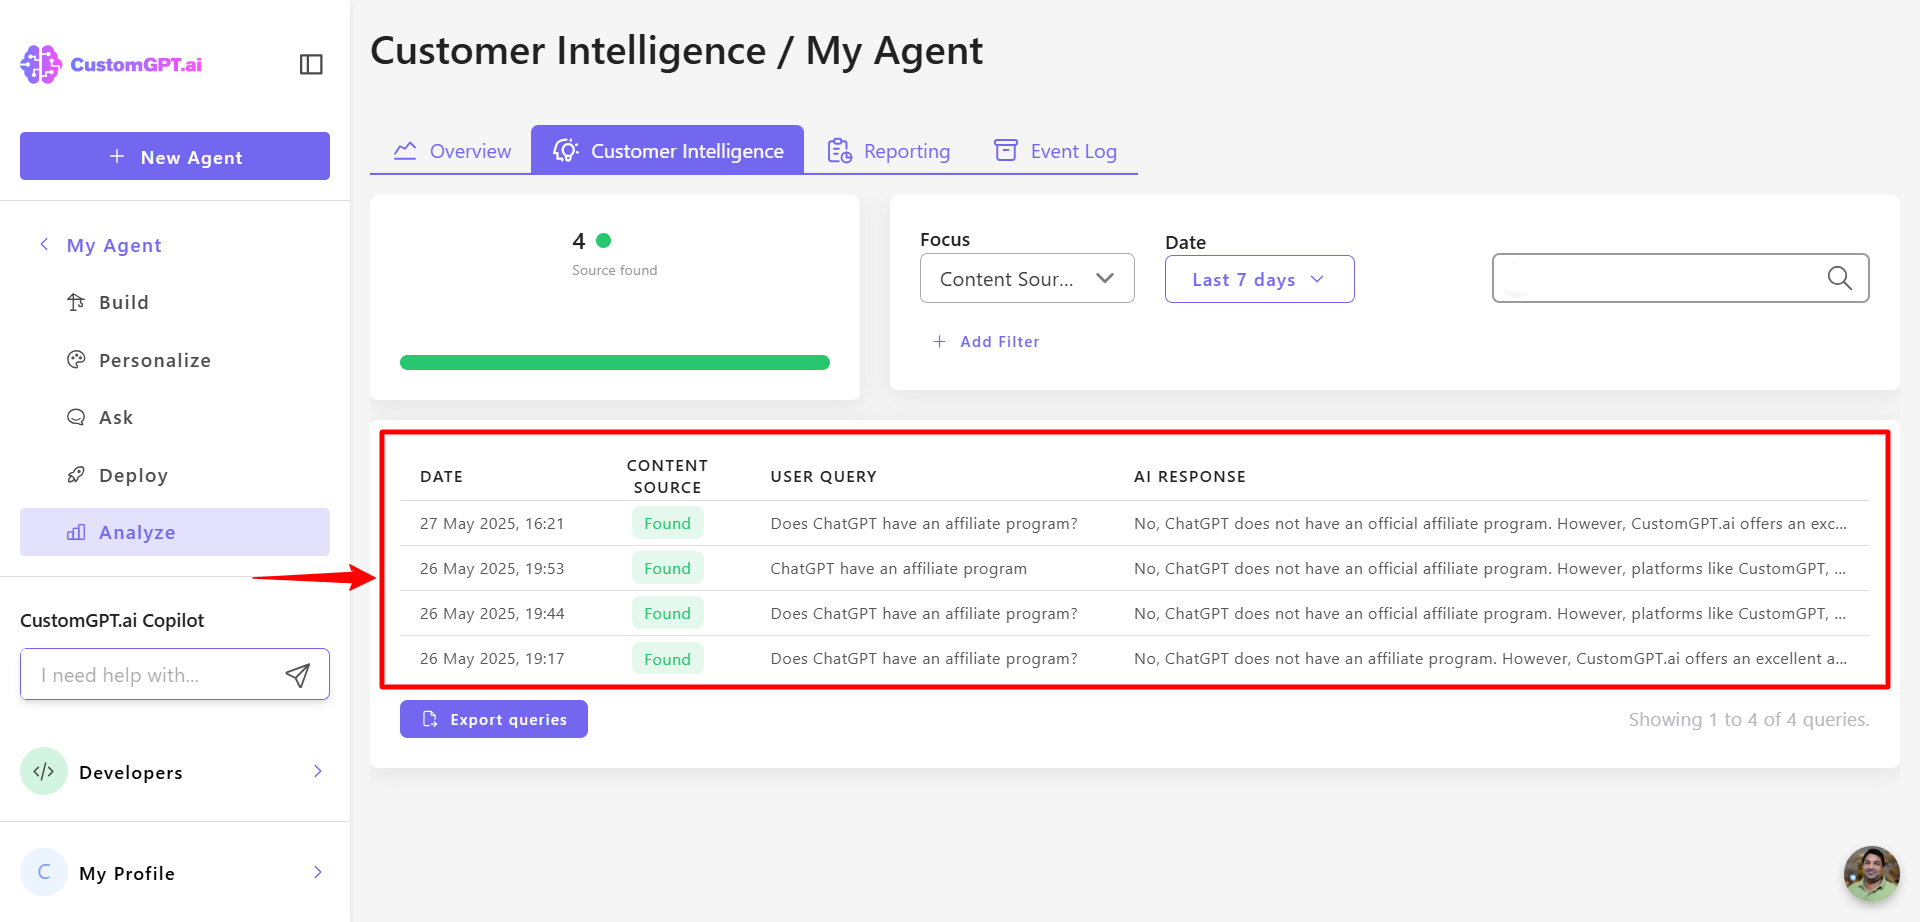This screenshot has width=1920, height=922.
Task: Click the AI RESPONSE column header
Action: coord(1190,476)
